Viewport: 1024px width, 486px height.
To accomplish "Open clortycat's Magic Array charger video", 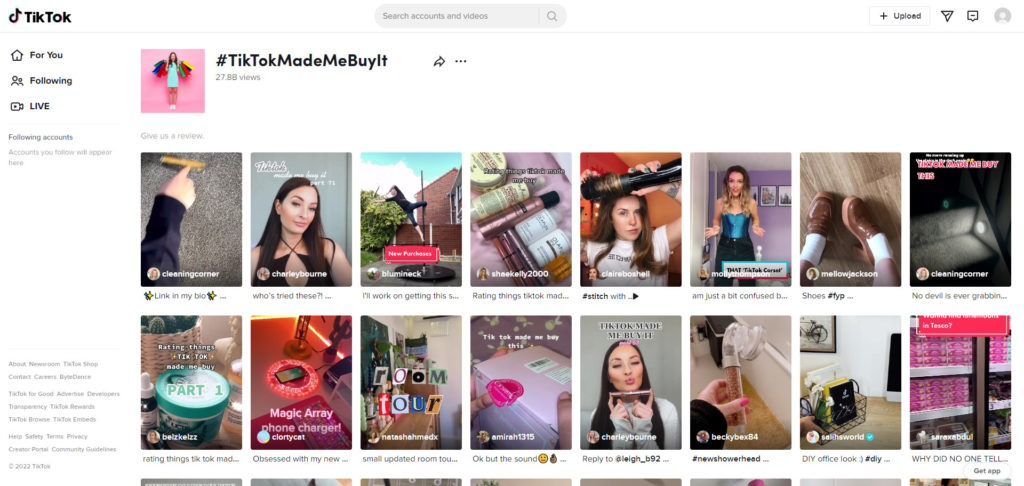I will (301, 383).
